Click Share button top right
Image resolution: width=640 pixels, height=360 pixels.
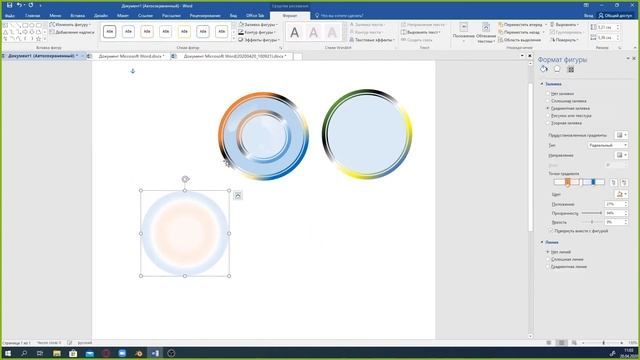pos(615,16)
